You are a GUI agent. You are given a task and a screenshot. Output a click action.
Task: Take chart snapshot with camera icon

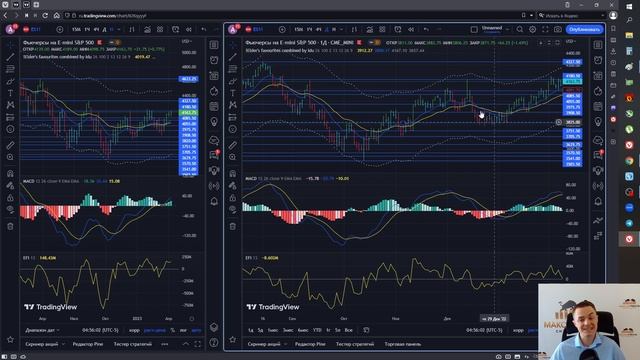558,29
